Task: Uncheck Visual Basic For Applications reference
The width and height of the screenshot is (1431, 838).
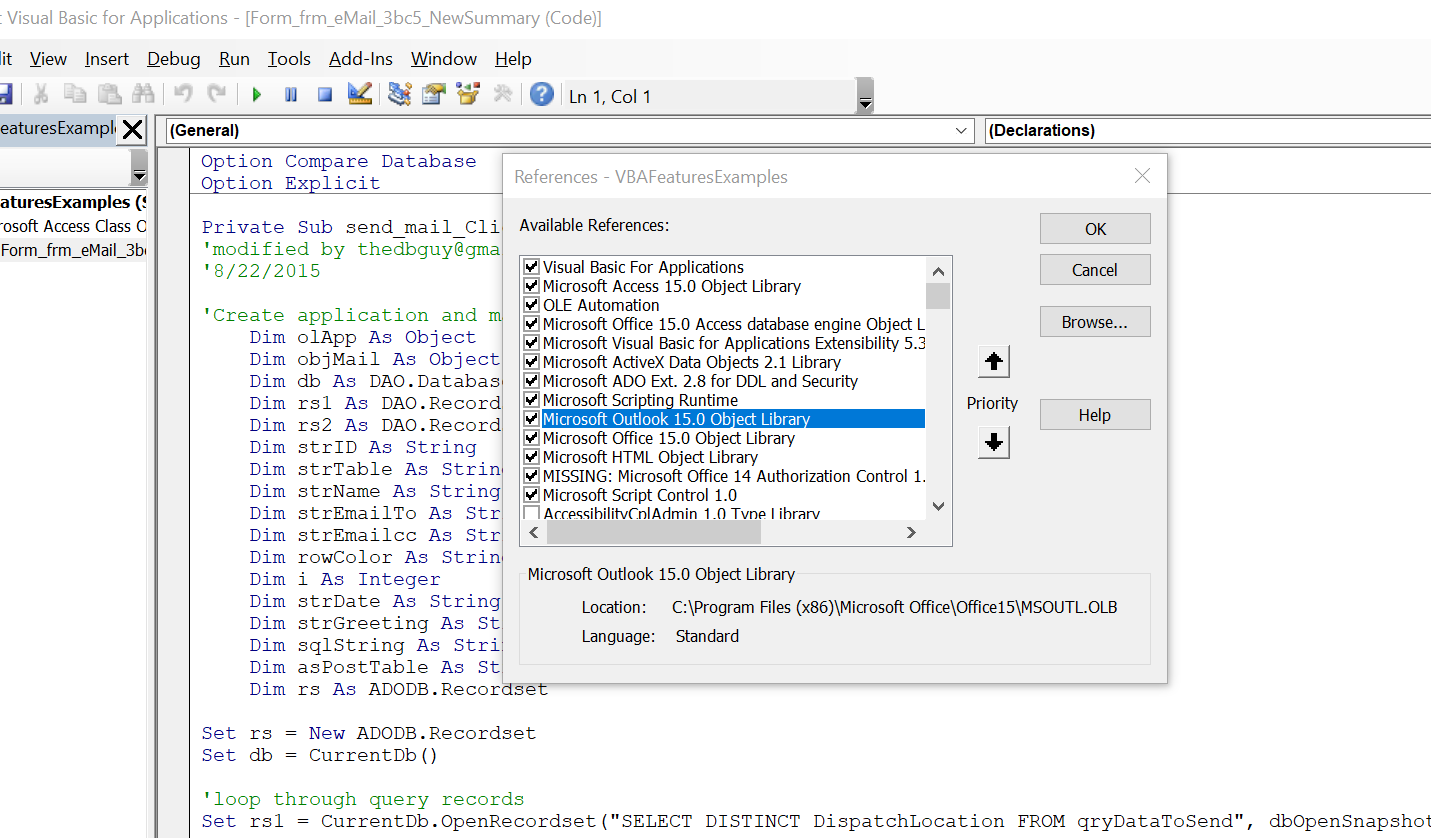Action: click(531, 267)
